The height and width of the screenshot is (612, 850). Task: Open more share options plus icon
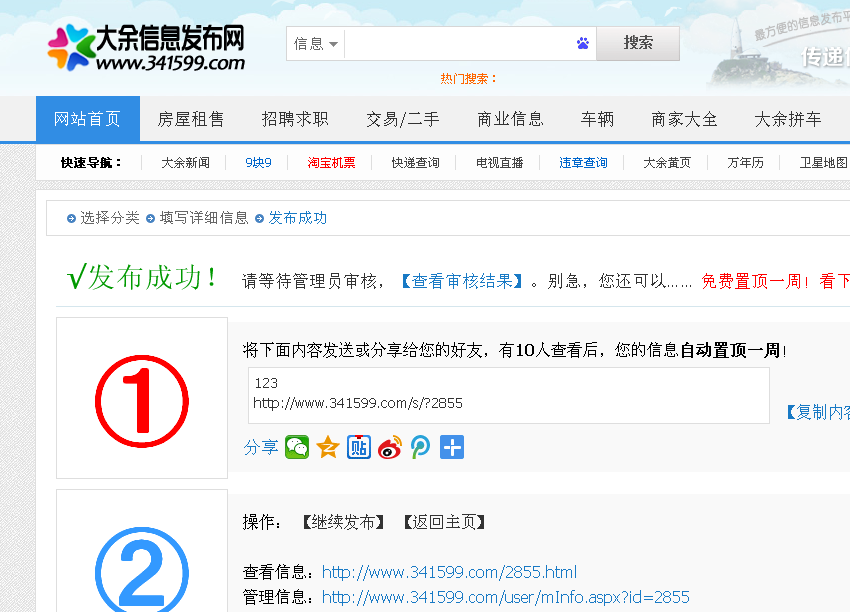(x=452, y=447)
